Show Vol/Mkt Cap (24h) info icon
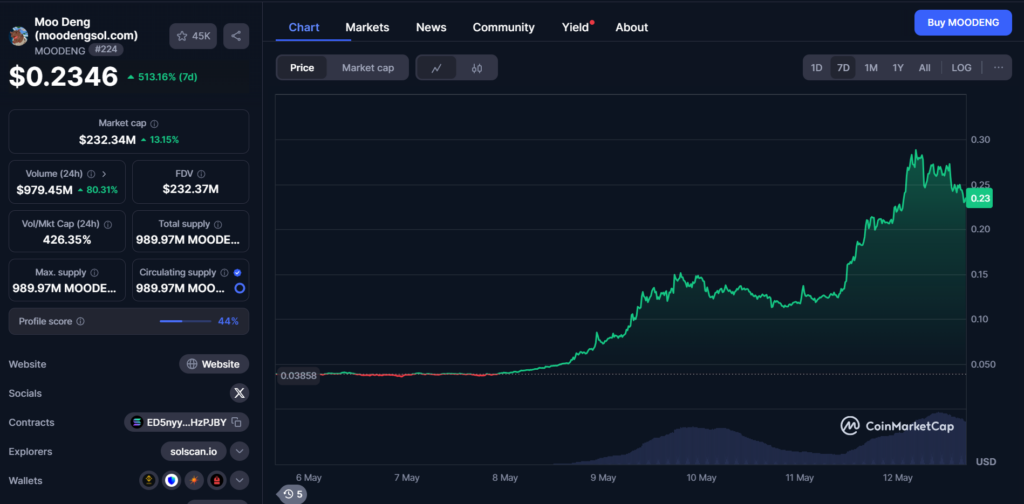Screen dimensions: 1024x504 108,224
